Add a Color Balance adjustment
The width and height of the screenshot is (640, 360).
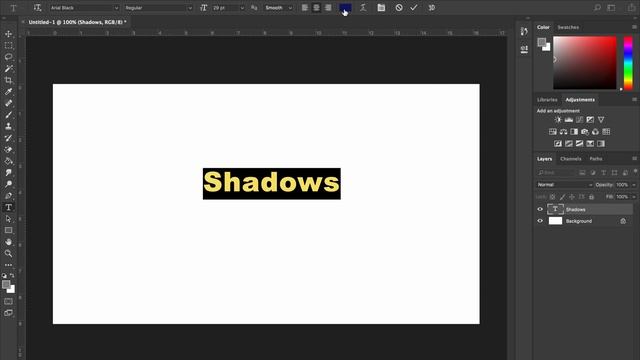(x=563, y=131)
